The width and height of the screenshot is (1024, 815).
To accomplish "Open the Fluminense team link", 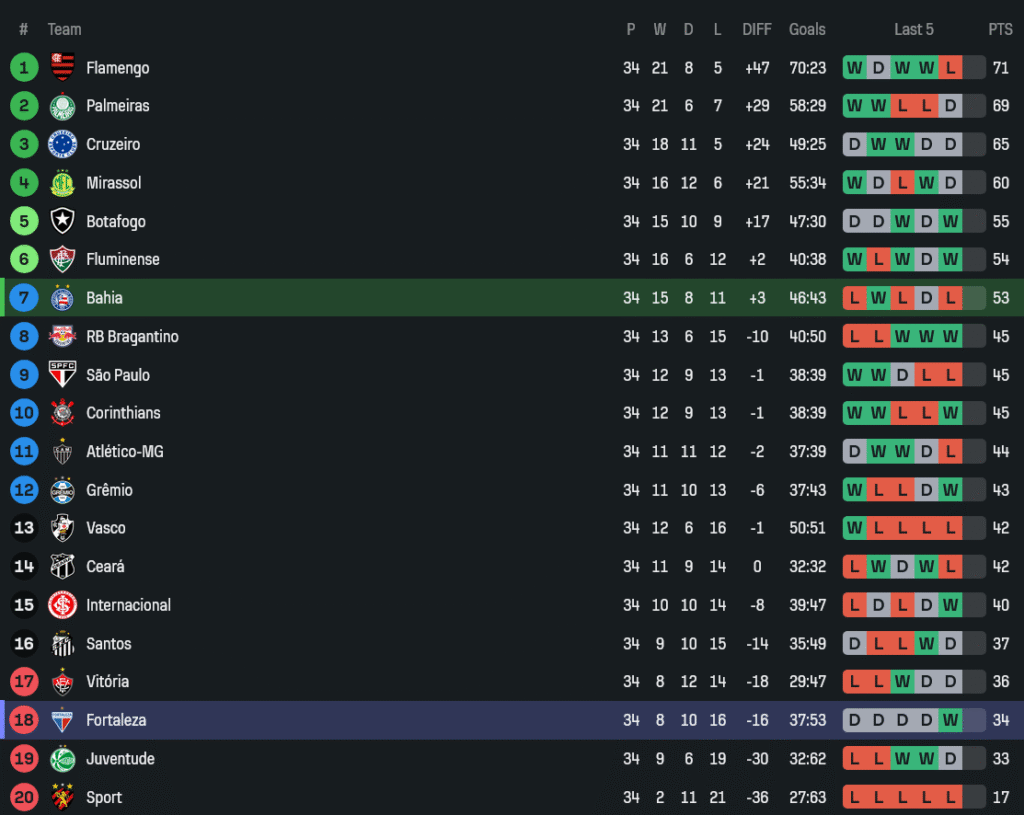I will point(123,259).
